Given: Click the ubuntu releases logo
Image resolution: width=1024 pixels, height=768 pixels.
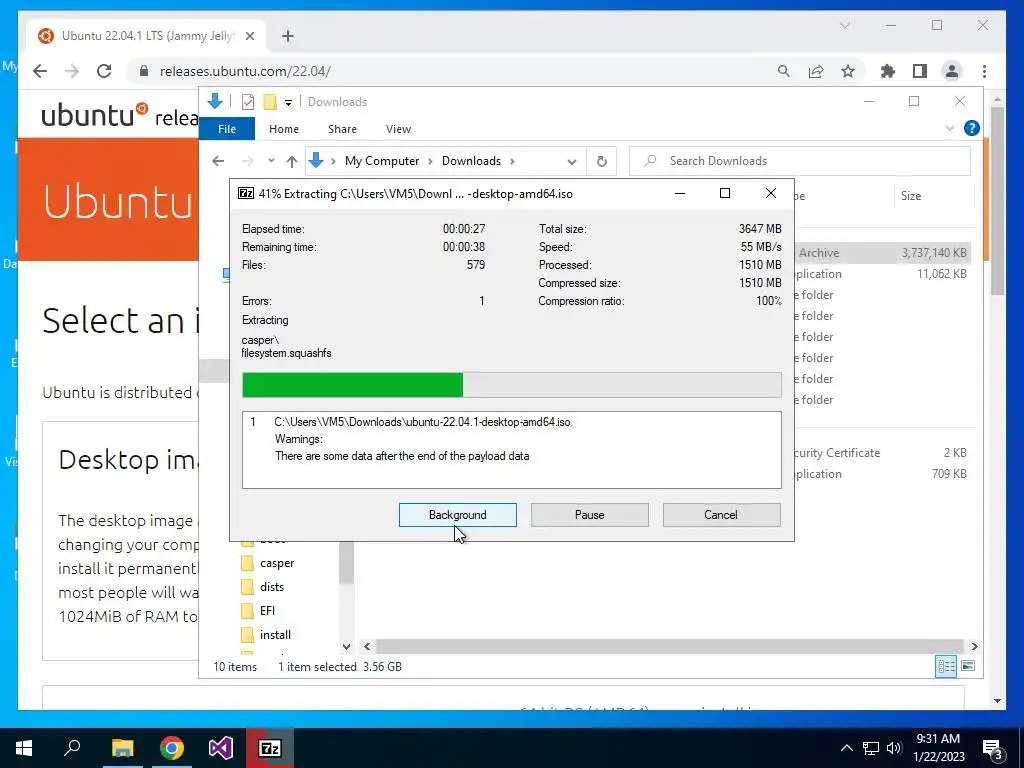Looking at the screenshot, I should pos(119,115).
